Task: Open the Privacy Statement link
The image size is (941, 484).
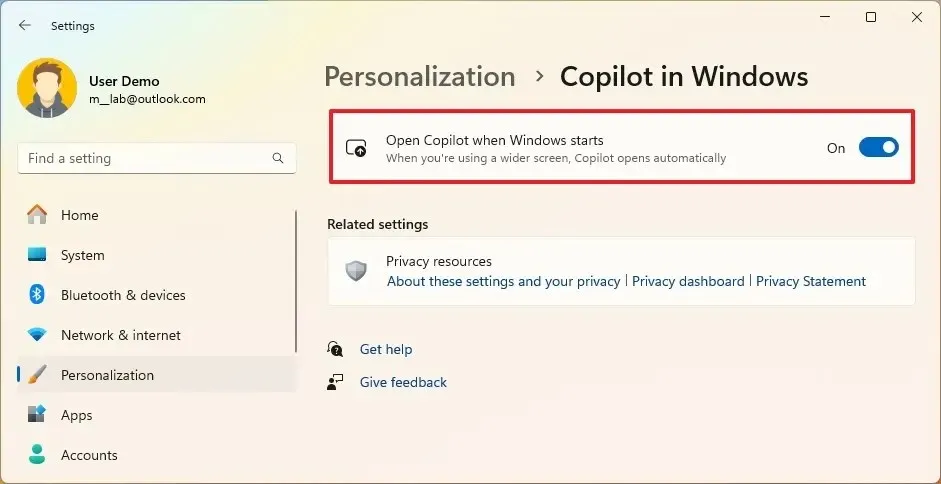Action: [810, 282]
